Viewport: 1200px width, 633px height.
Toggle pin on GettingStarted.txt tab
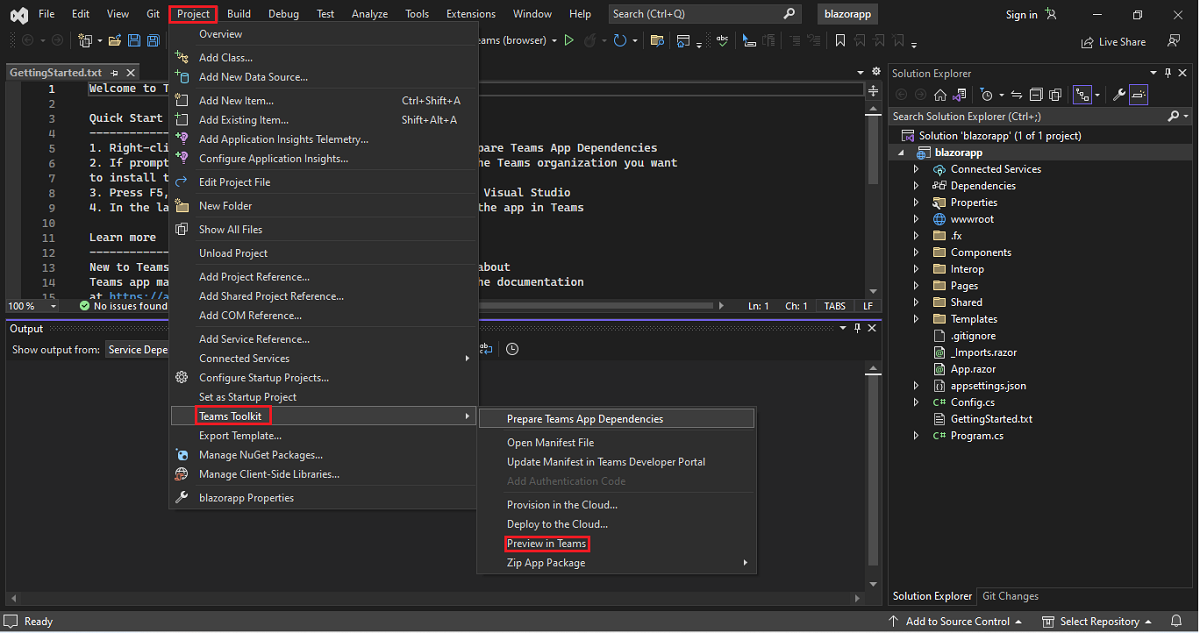click(x=115, y=73)
